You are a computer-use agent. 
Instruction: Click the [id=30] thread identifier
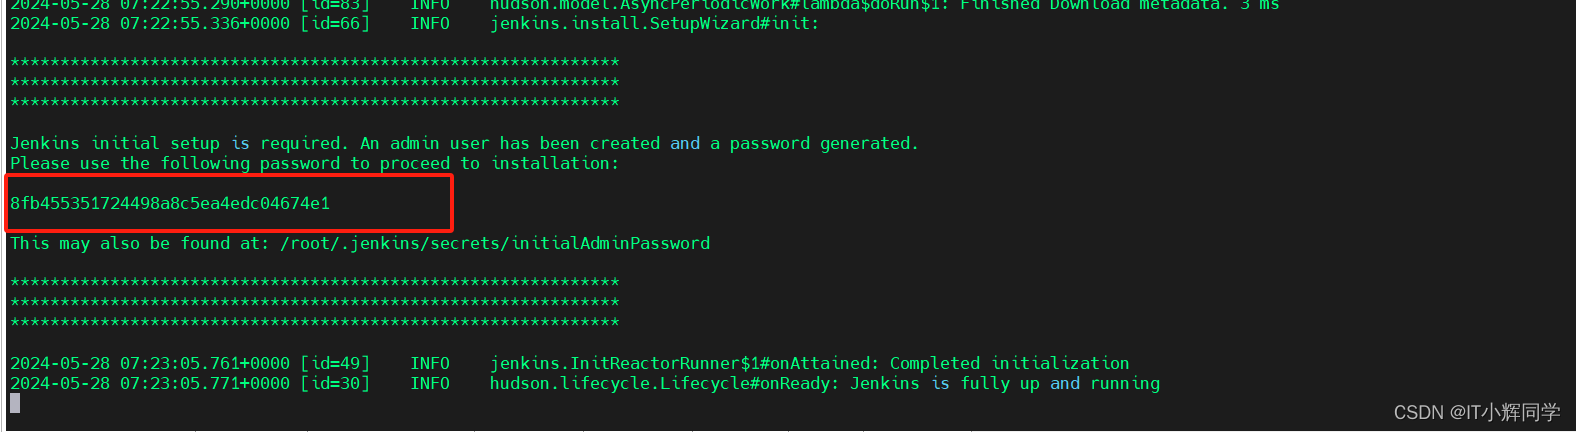click(x=335, y=383)
